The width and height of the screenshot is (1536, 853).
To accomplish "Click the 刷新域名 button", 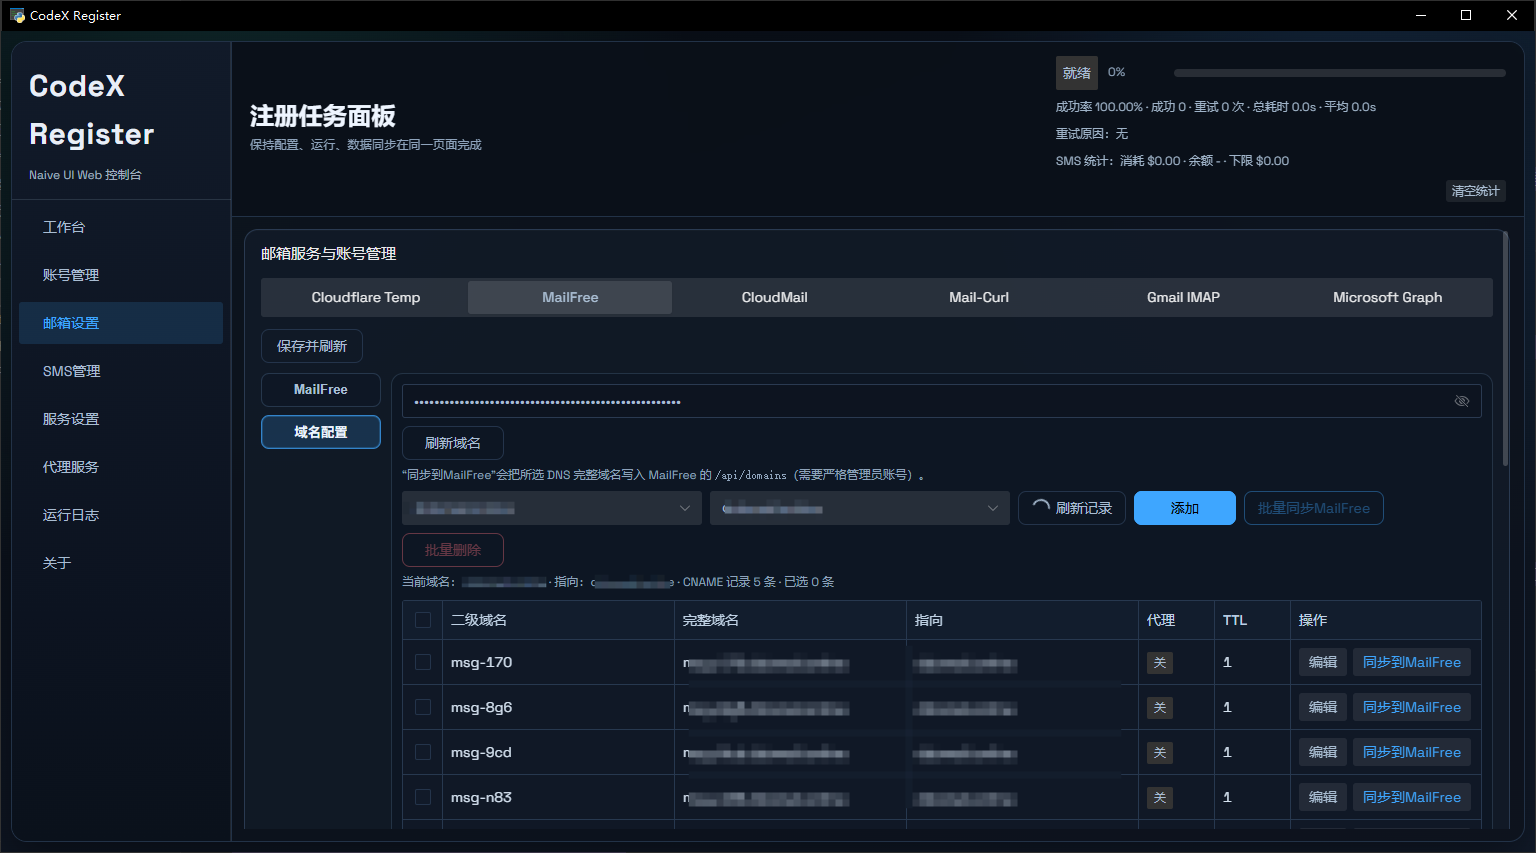I will tap(453, 443).
